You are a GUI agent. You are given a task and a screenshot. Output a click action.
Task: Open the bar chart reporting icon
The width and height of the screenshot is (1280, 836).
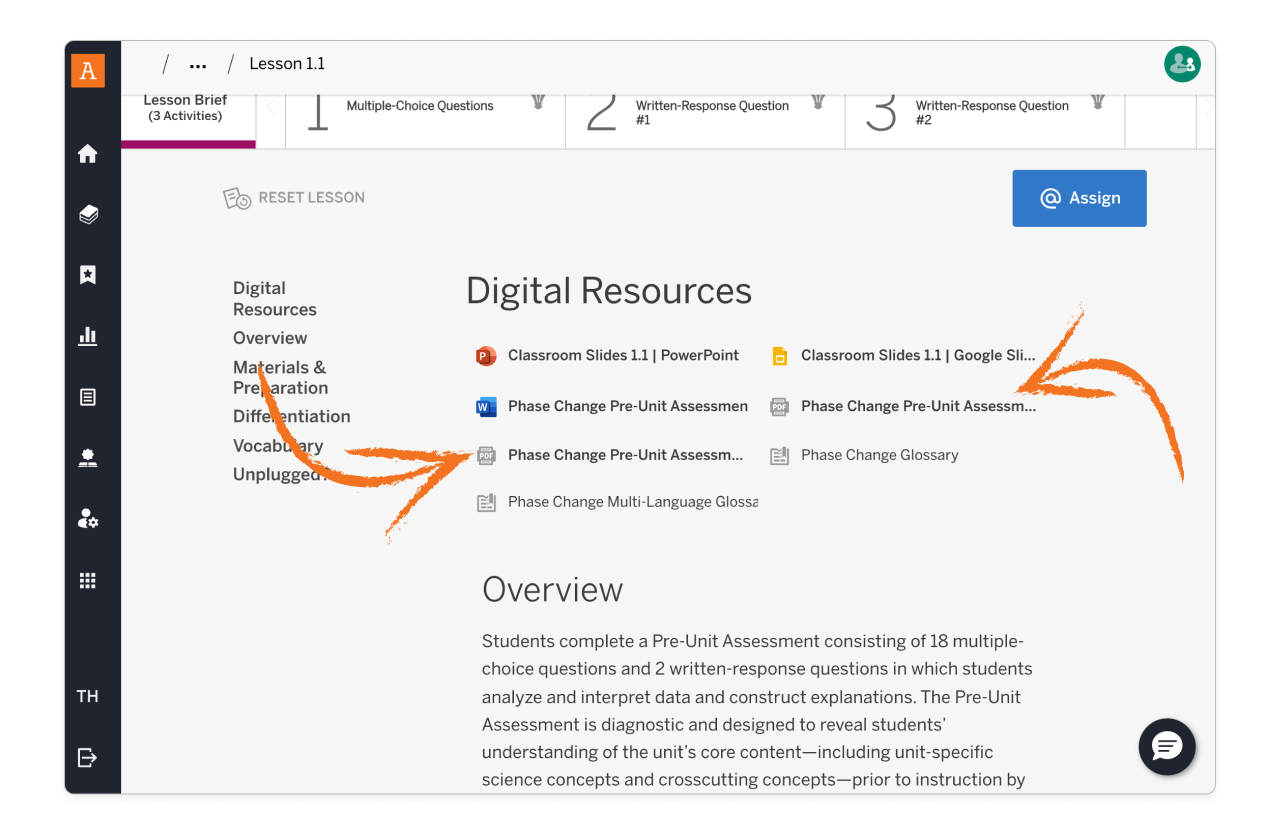point(88,335)
